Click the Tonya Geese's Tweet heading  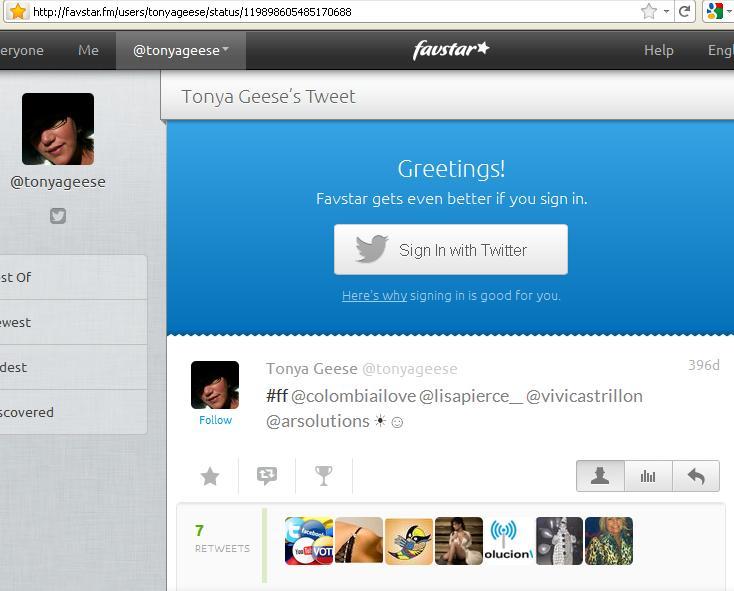pos(268,97)
